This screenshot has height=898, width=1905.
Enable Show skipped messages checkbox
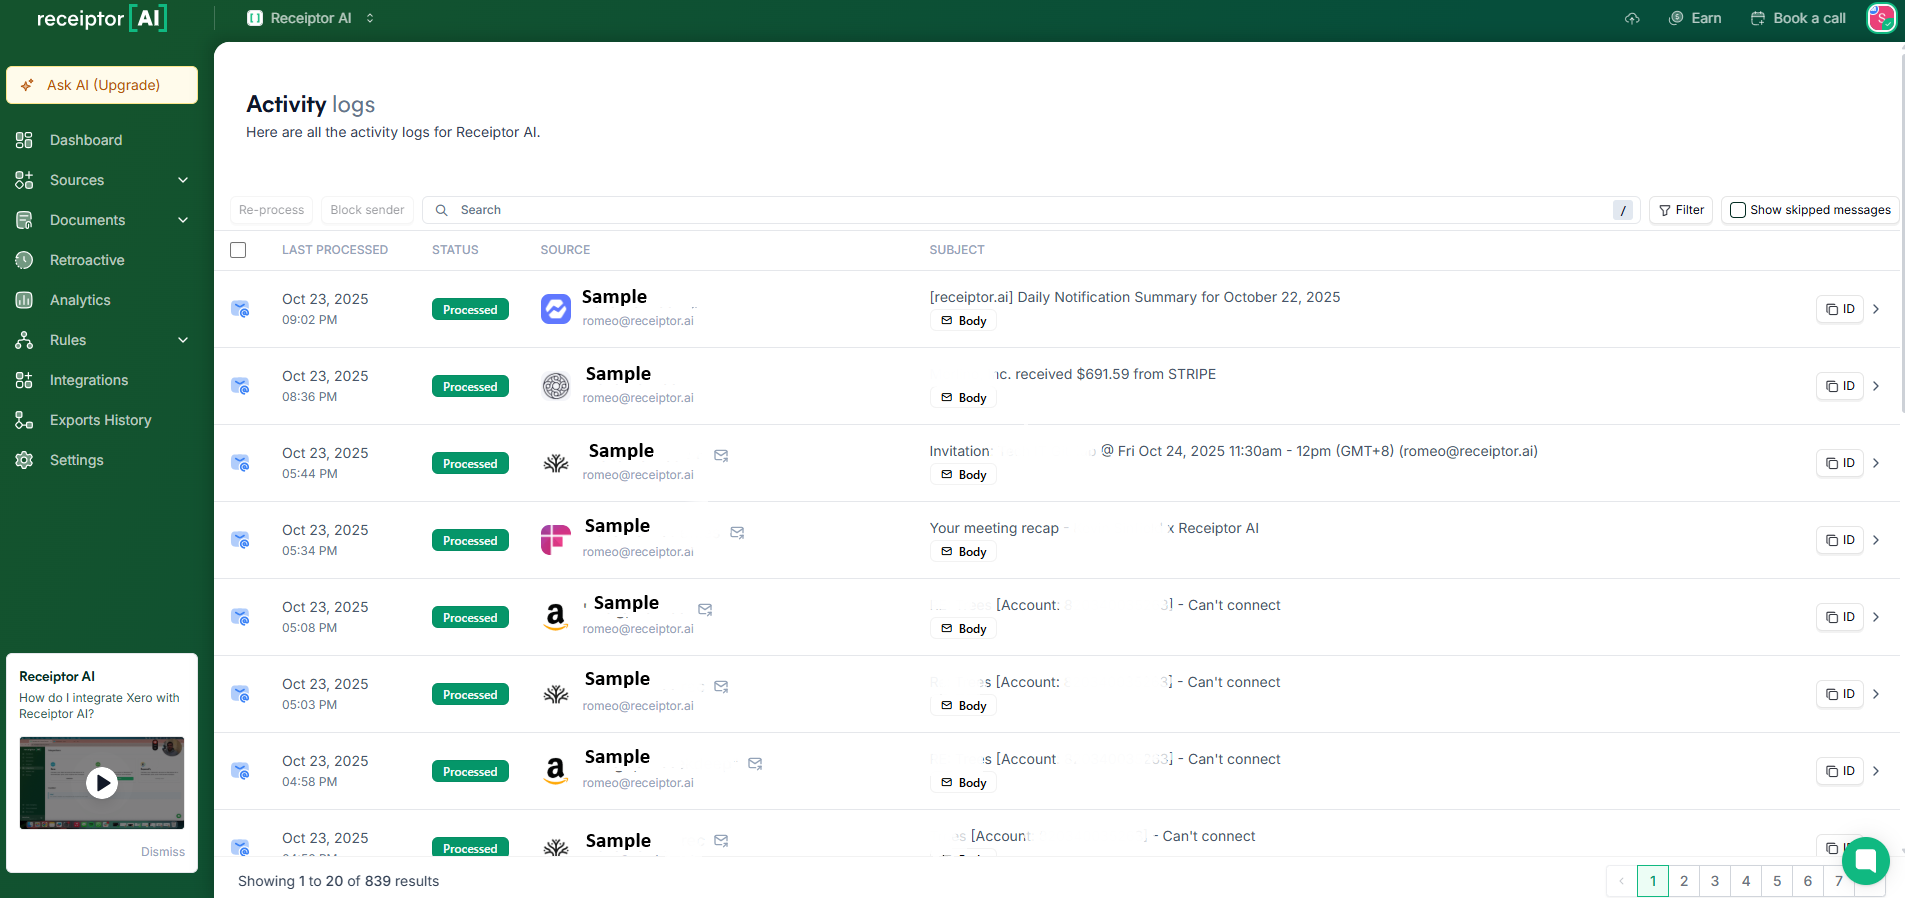tap(1738, 210)
